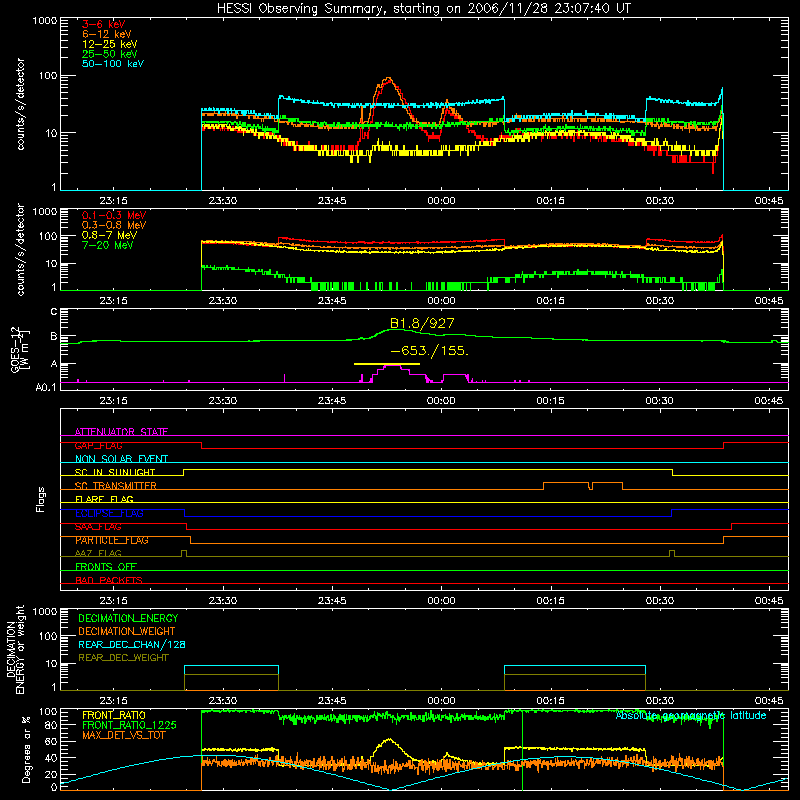The image size is (800, 800).
Task: Click the DECIMATION_WEIGHT legend label
Action: pyautogui.click(x=127, y=631)
